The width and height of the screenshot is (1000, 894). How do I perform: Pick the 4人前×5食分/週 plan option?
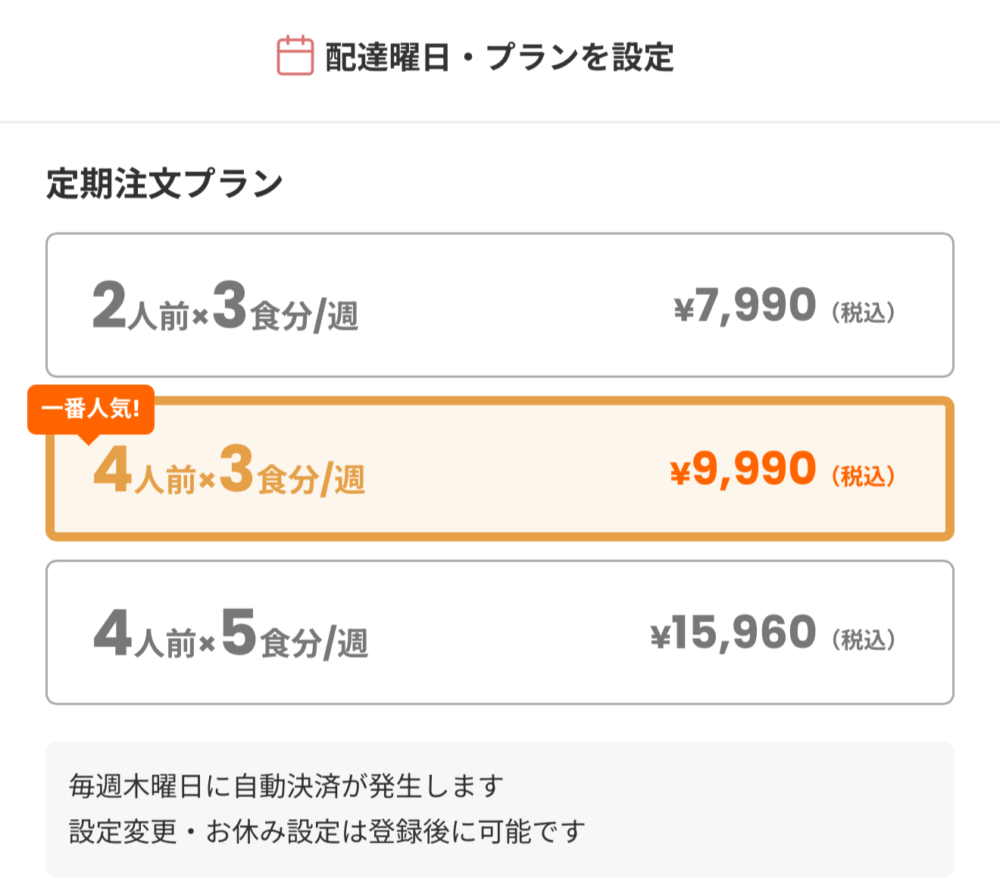point(499,632)
